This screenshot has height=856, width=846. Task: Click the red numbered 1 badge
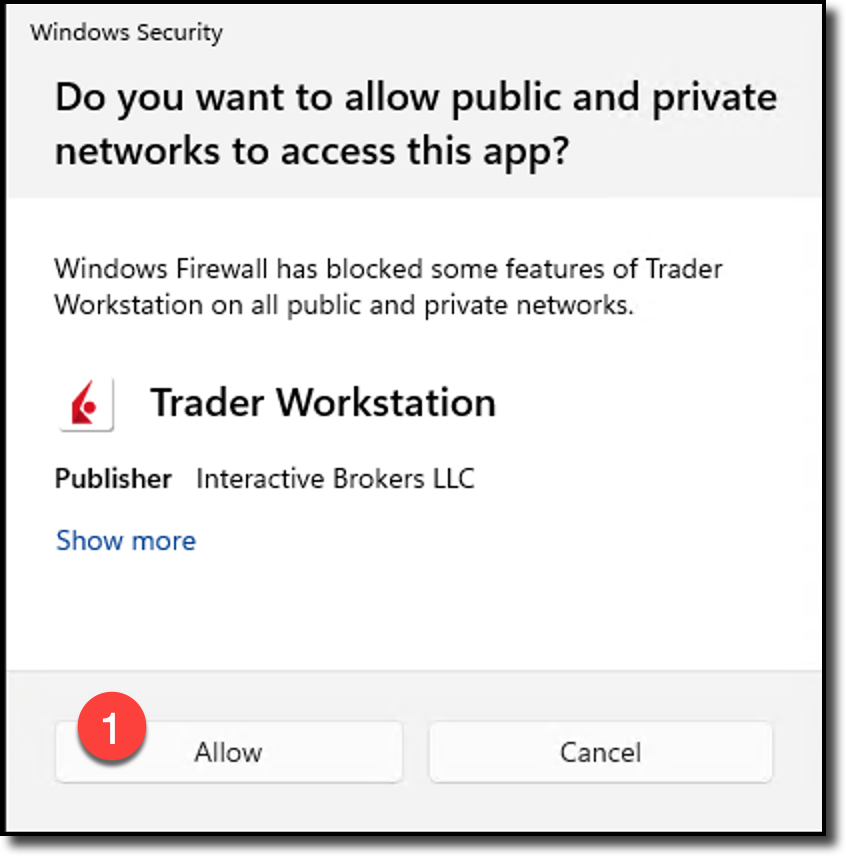(x=110, y=727)
